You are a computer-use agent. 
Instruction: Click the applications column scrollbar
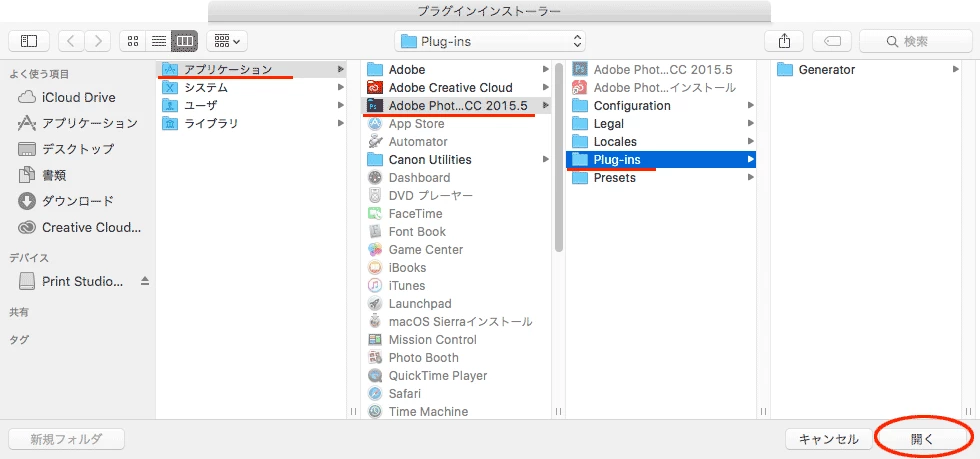coord(559,157)
